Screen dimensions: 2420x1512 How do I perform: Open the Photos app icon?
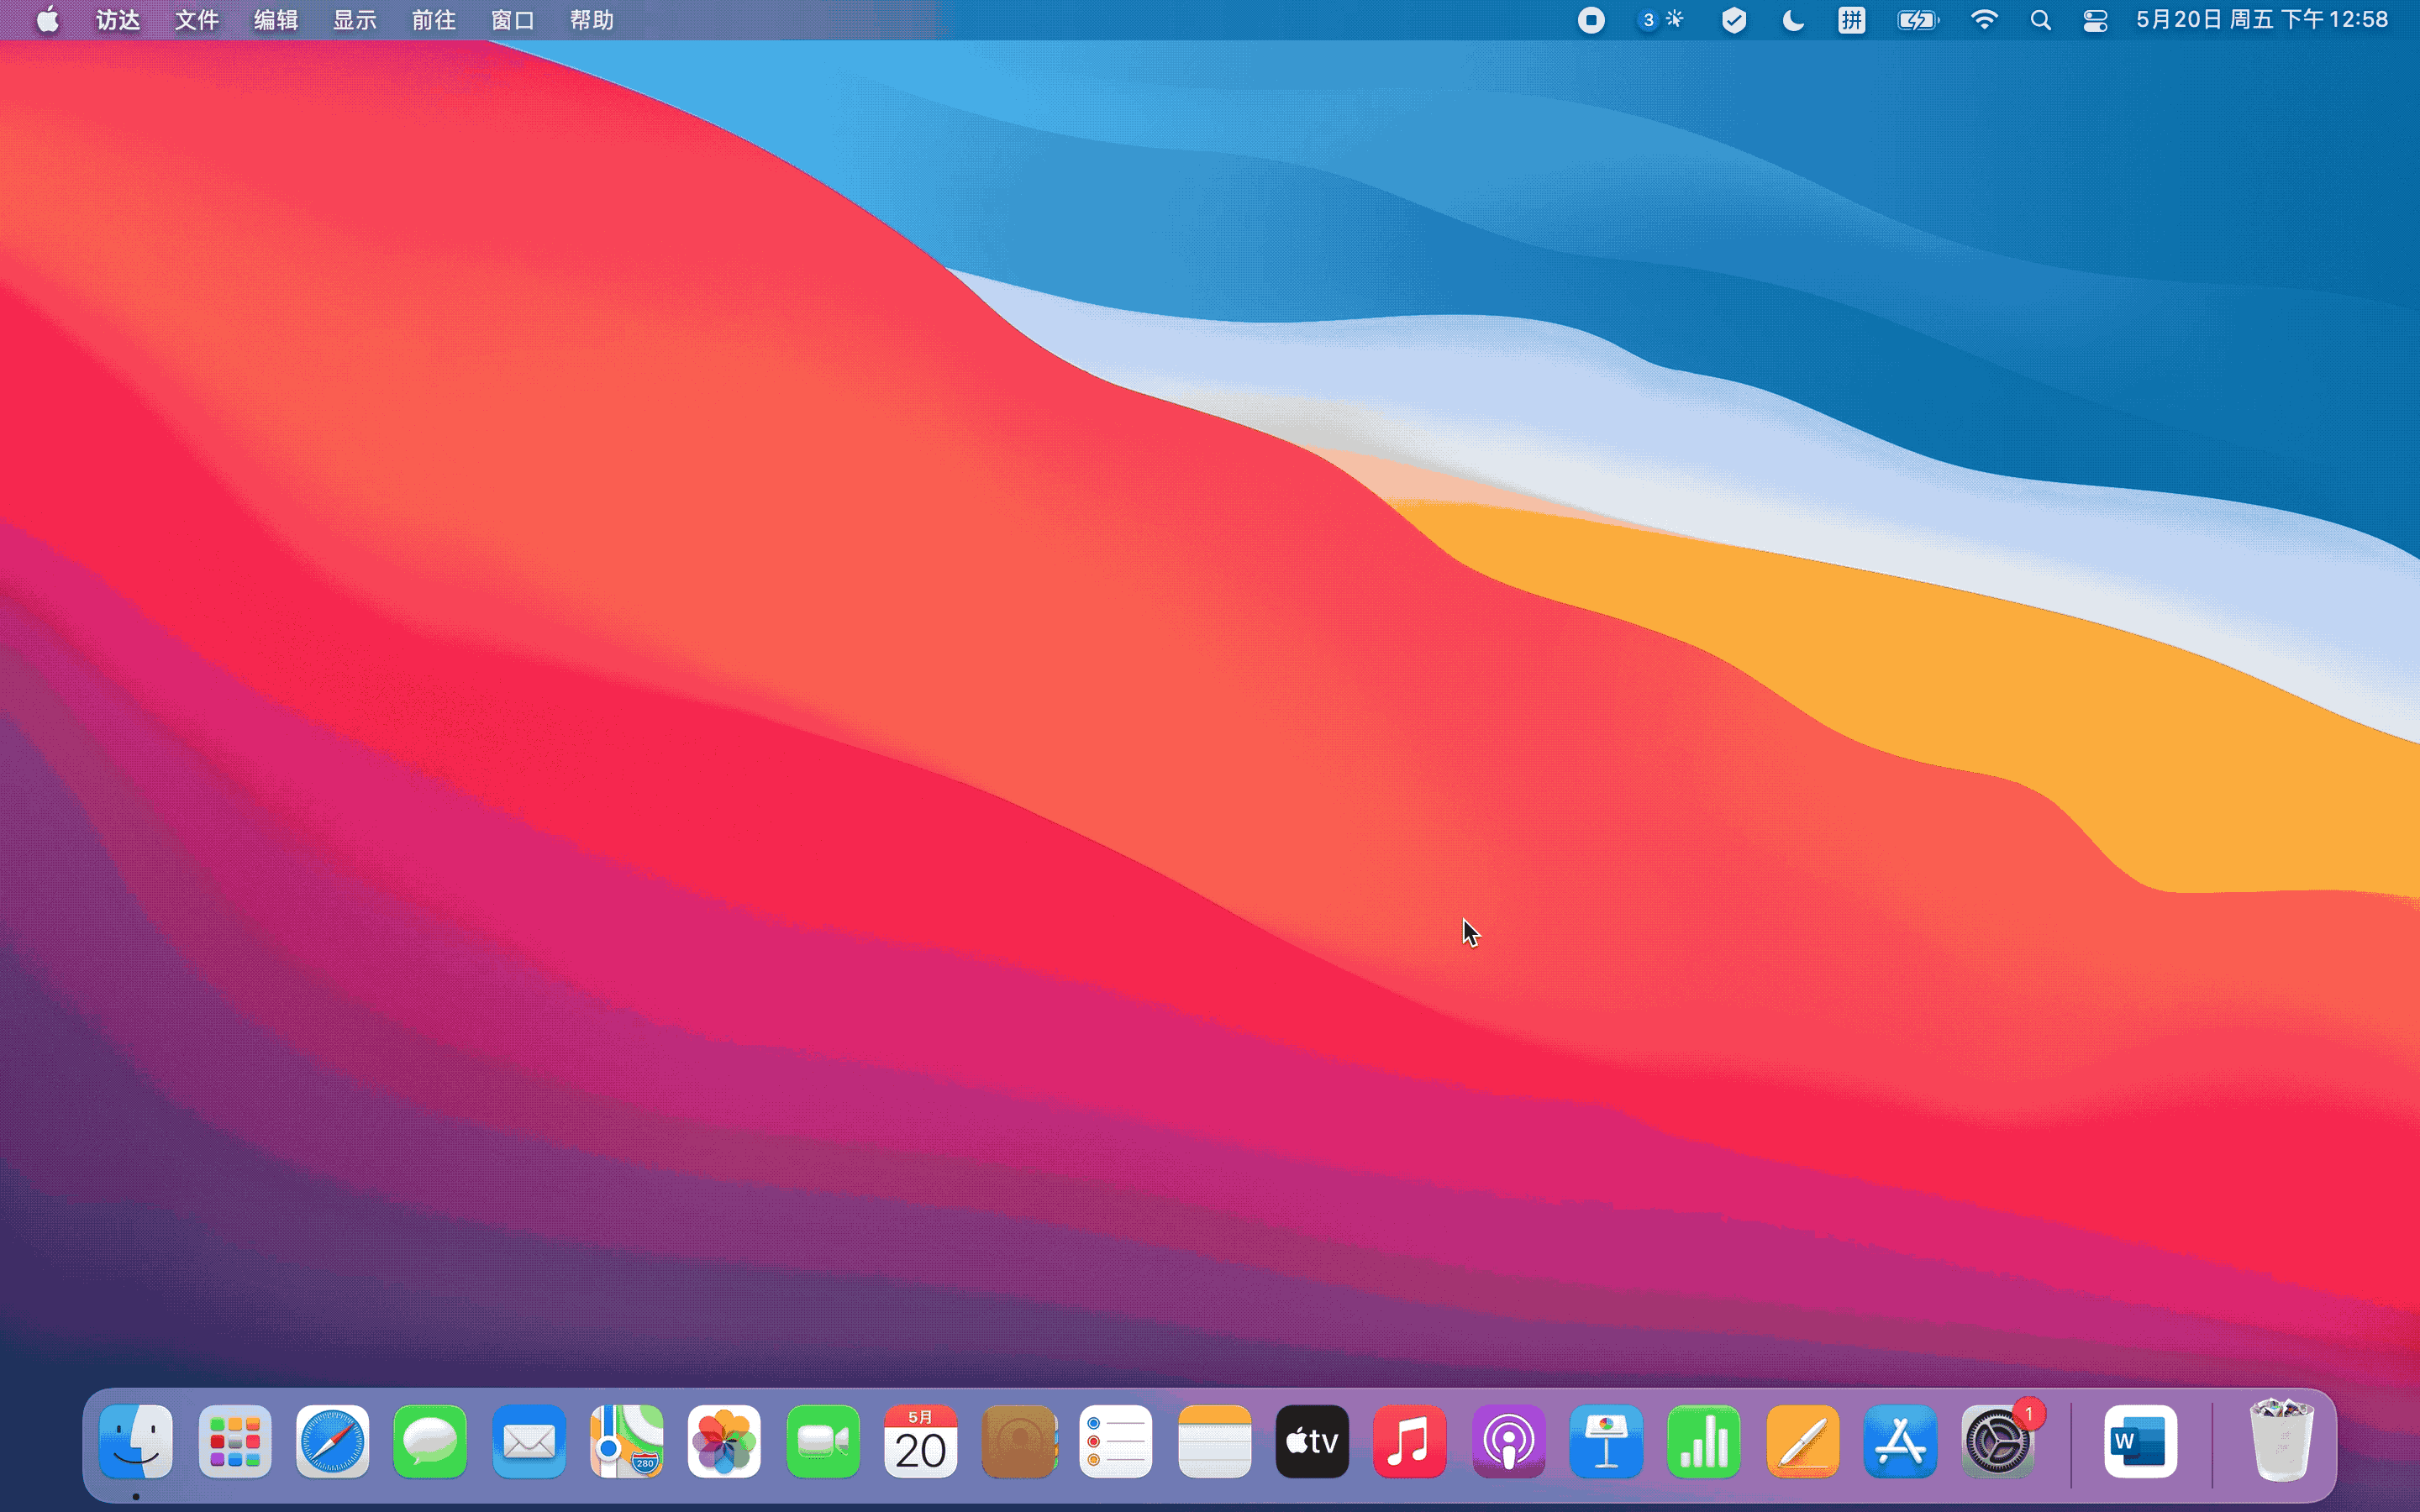pyautogui.click(x=724, y=1441)
